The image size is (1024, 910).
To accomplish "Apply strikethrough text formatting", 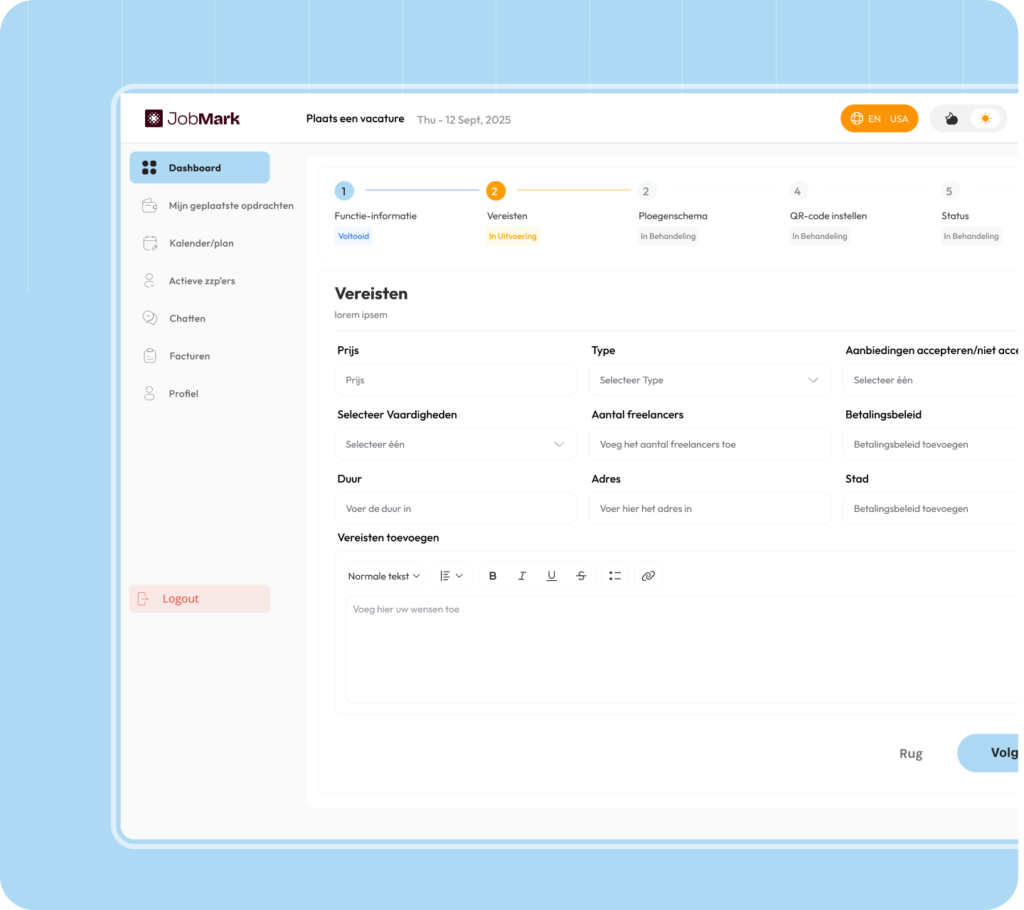I will point(581,576).
